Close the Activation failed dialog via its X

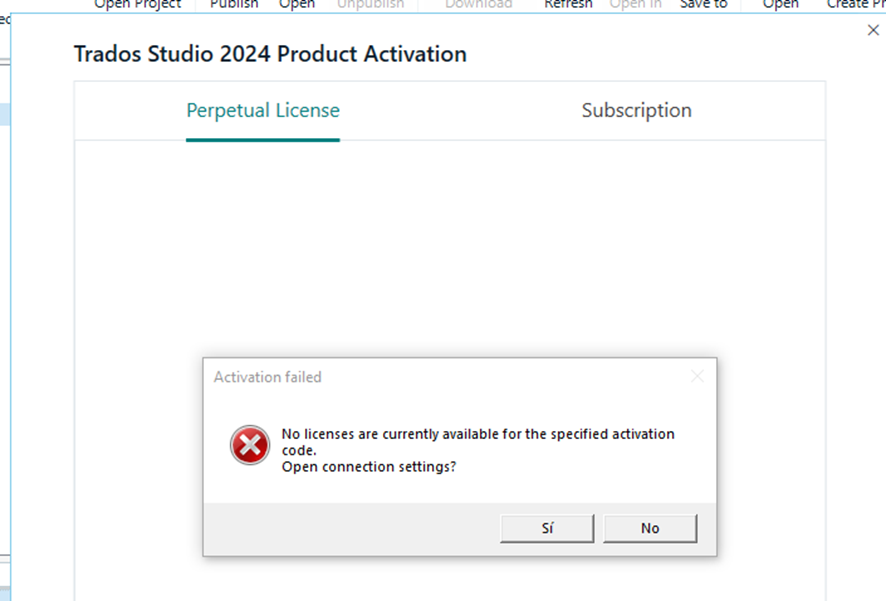pos(697,376)
